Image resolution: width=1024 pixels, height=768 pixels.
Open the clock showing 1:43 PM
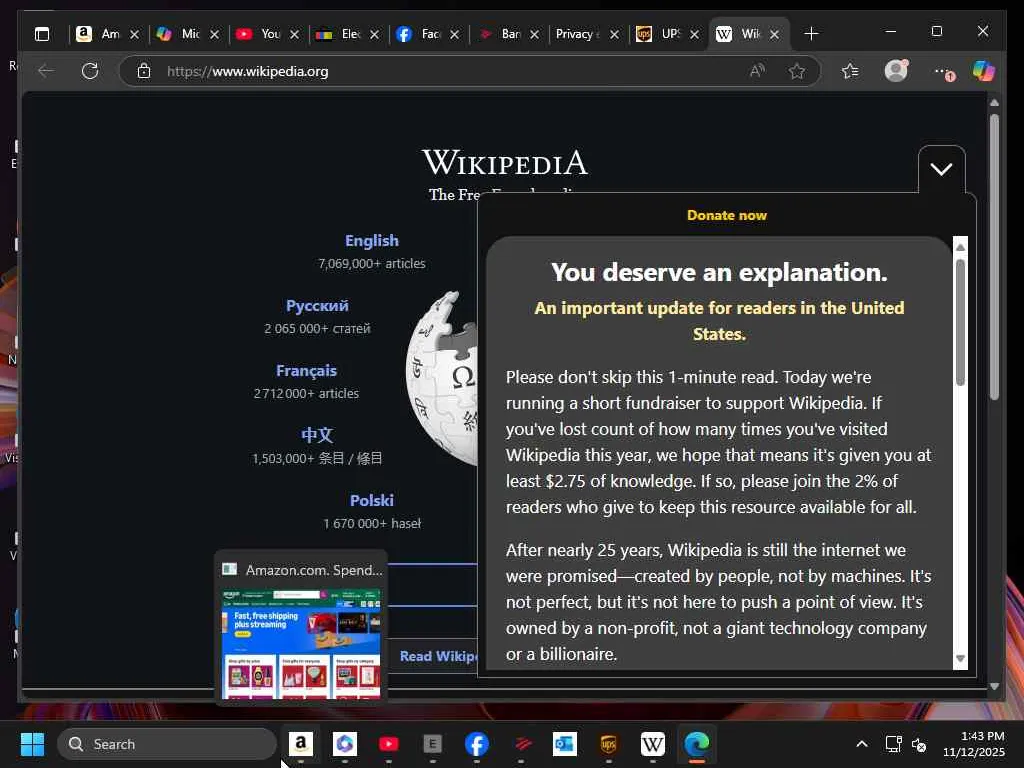point(974,744)
